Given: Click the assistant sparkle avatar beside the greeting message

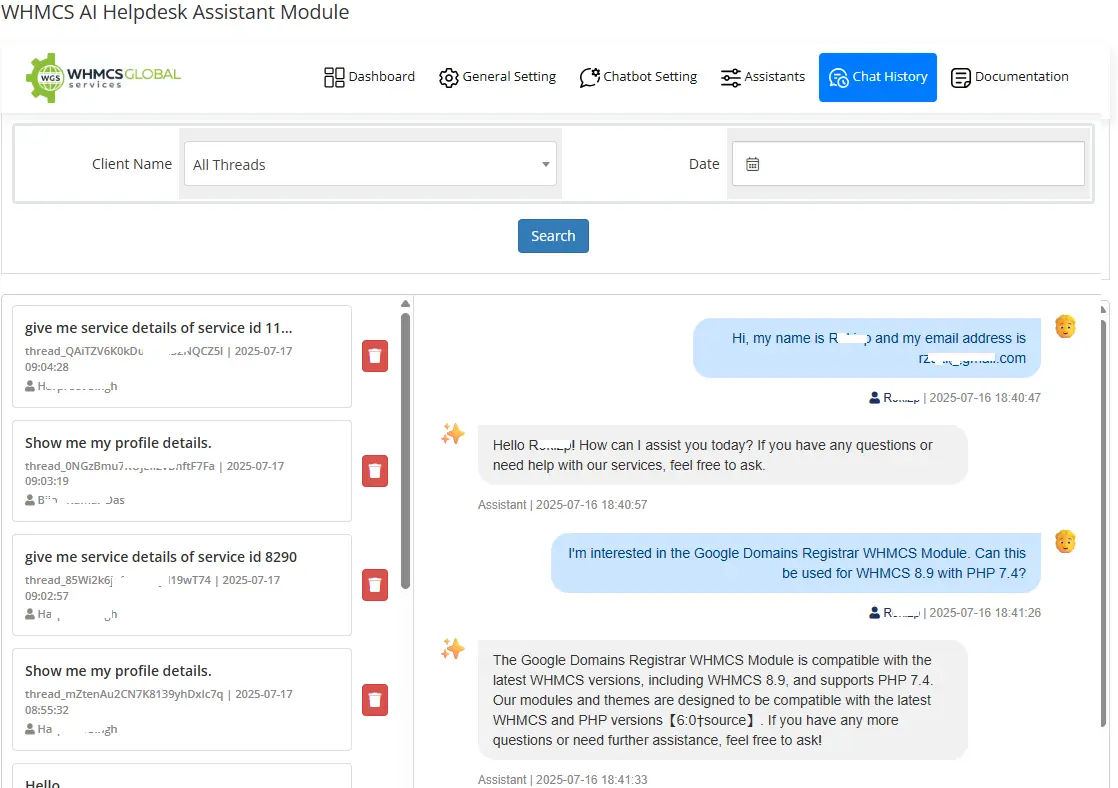Looking at the screenshot, I should click(452, 434).
